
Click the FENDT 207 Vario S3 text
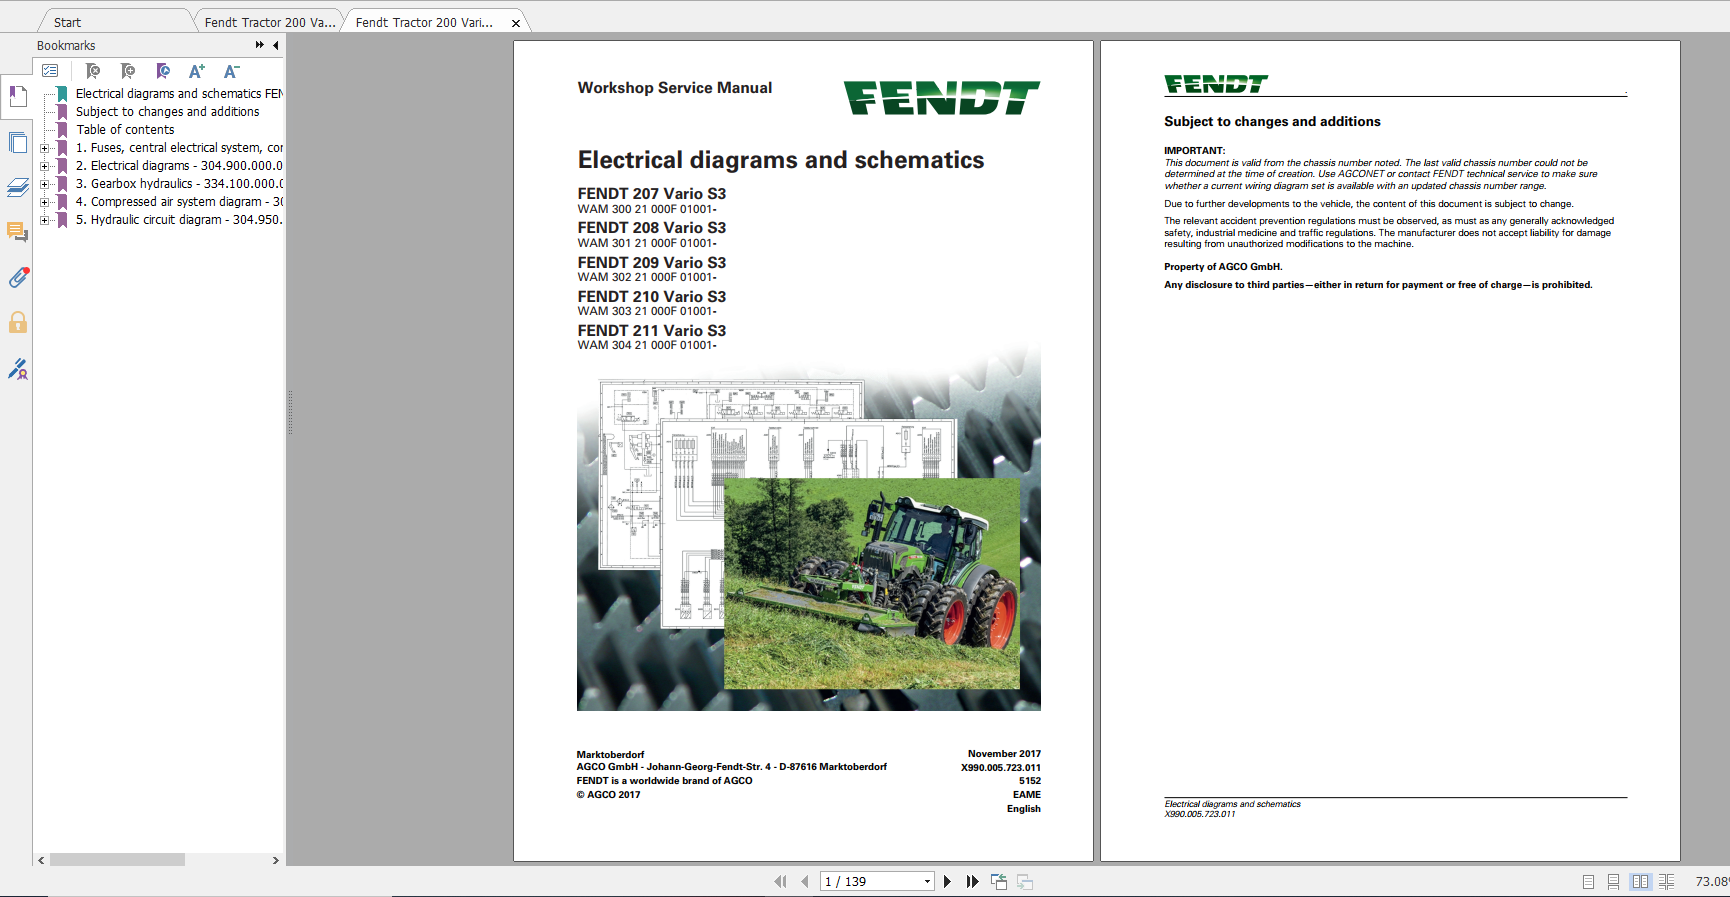coord(652,194)
